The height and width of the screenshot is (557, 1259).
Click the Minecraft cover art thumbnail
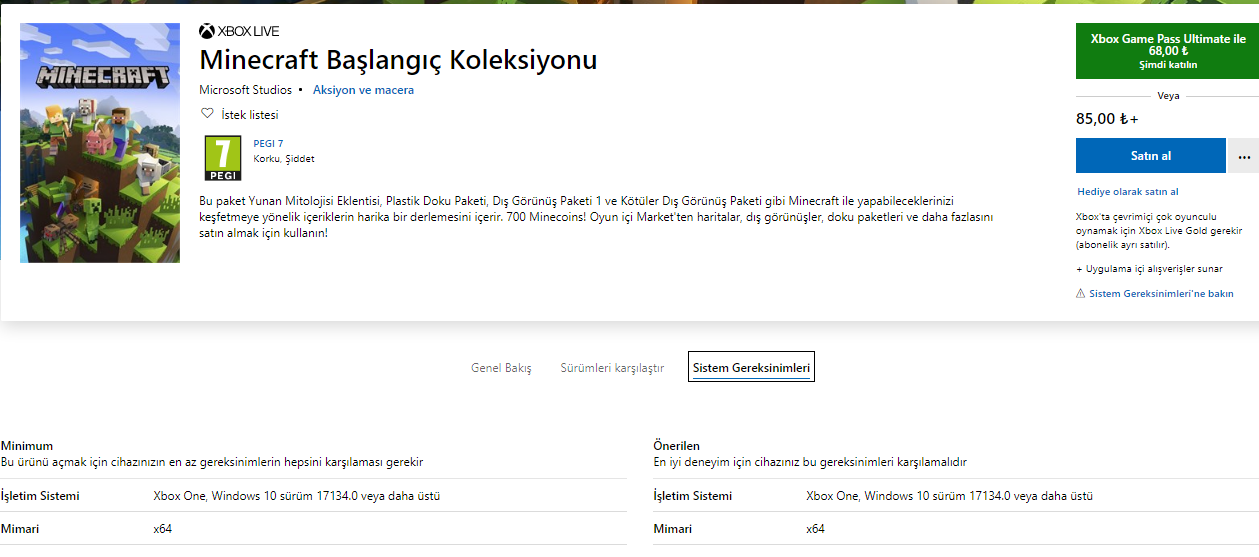click(100, 141)
